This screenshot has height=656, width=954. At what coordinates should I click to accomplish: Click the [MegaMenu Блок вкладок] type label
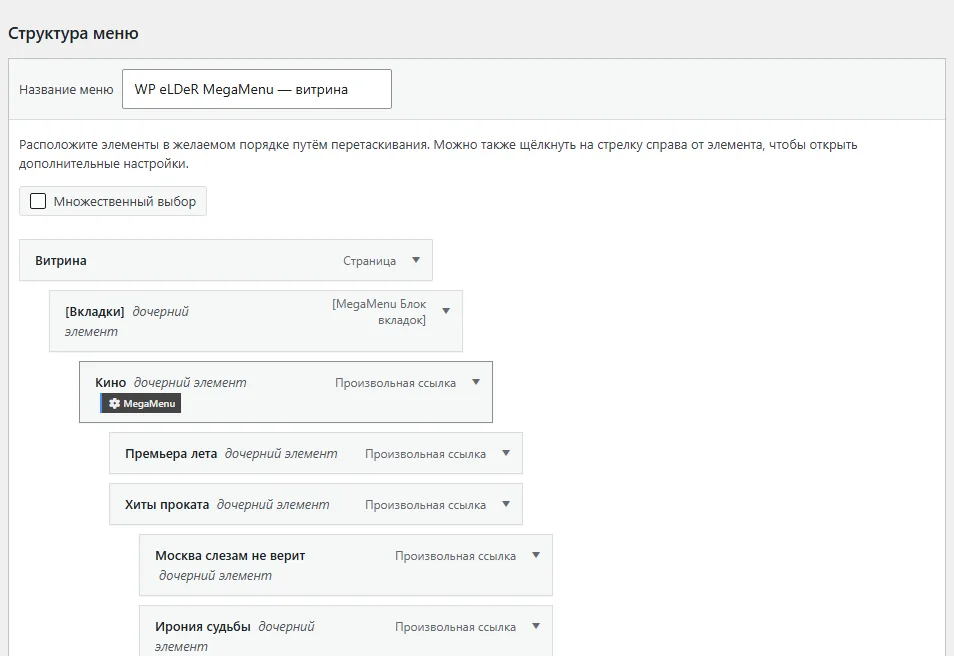point(379,312)
